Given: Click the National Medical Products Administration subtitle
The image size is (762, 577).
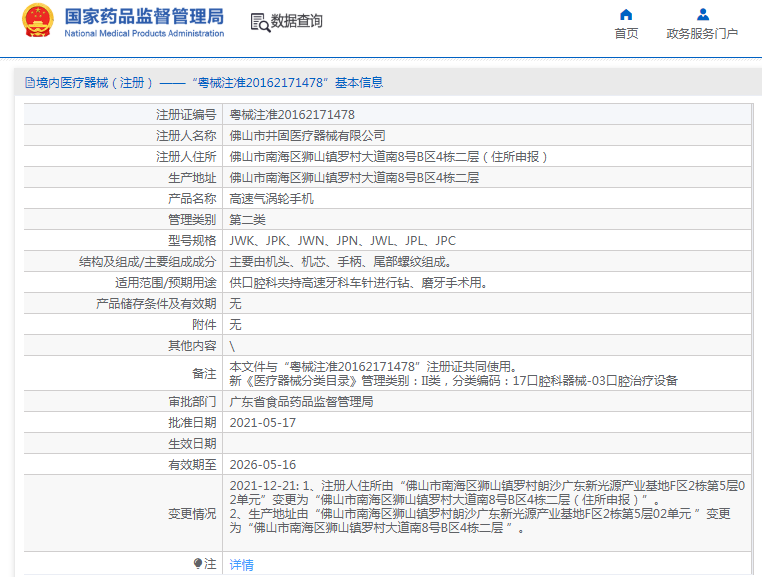Looking at the screenshot, I should tap(144, 34).
